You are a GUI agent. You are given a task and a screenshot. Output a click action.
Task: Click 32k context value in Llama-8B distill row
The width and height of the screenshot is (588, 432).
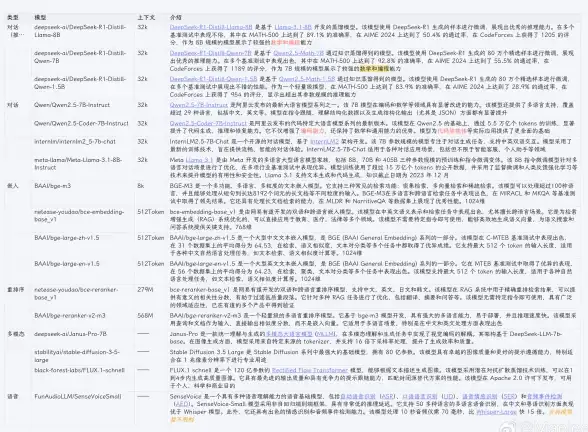[x=142, y=27]
